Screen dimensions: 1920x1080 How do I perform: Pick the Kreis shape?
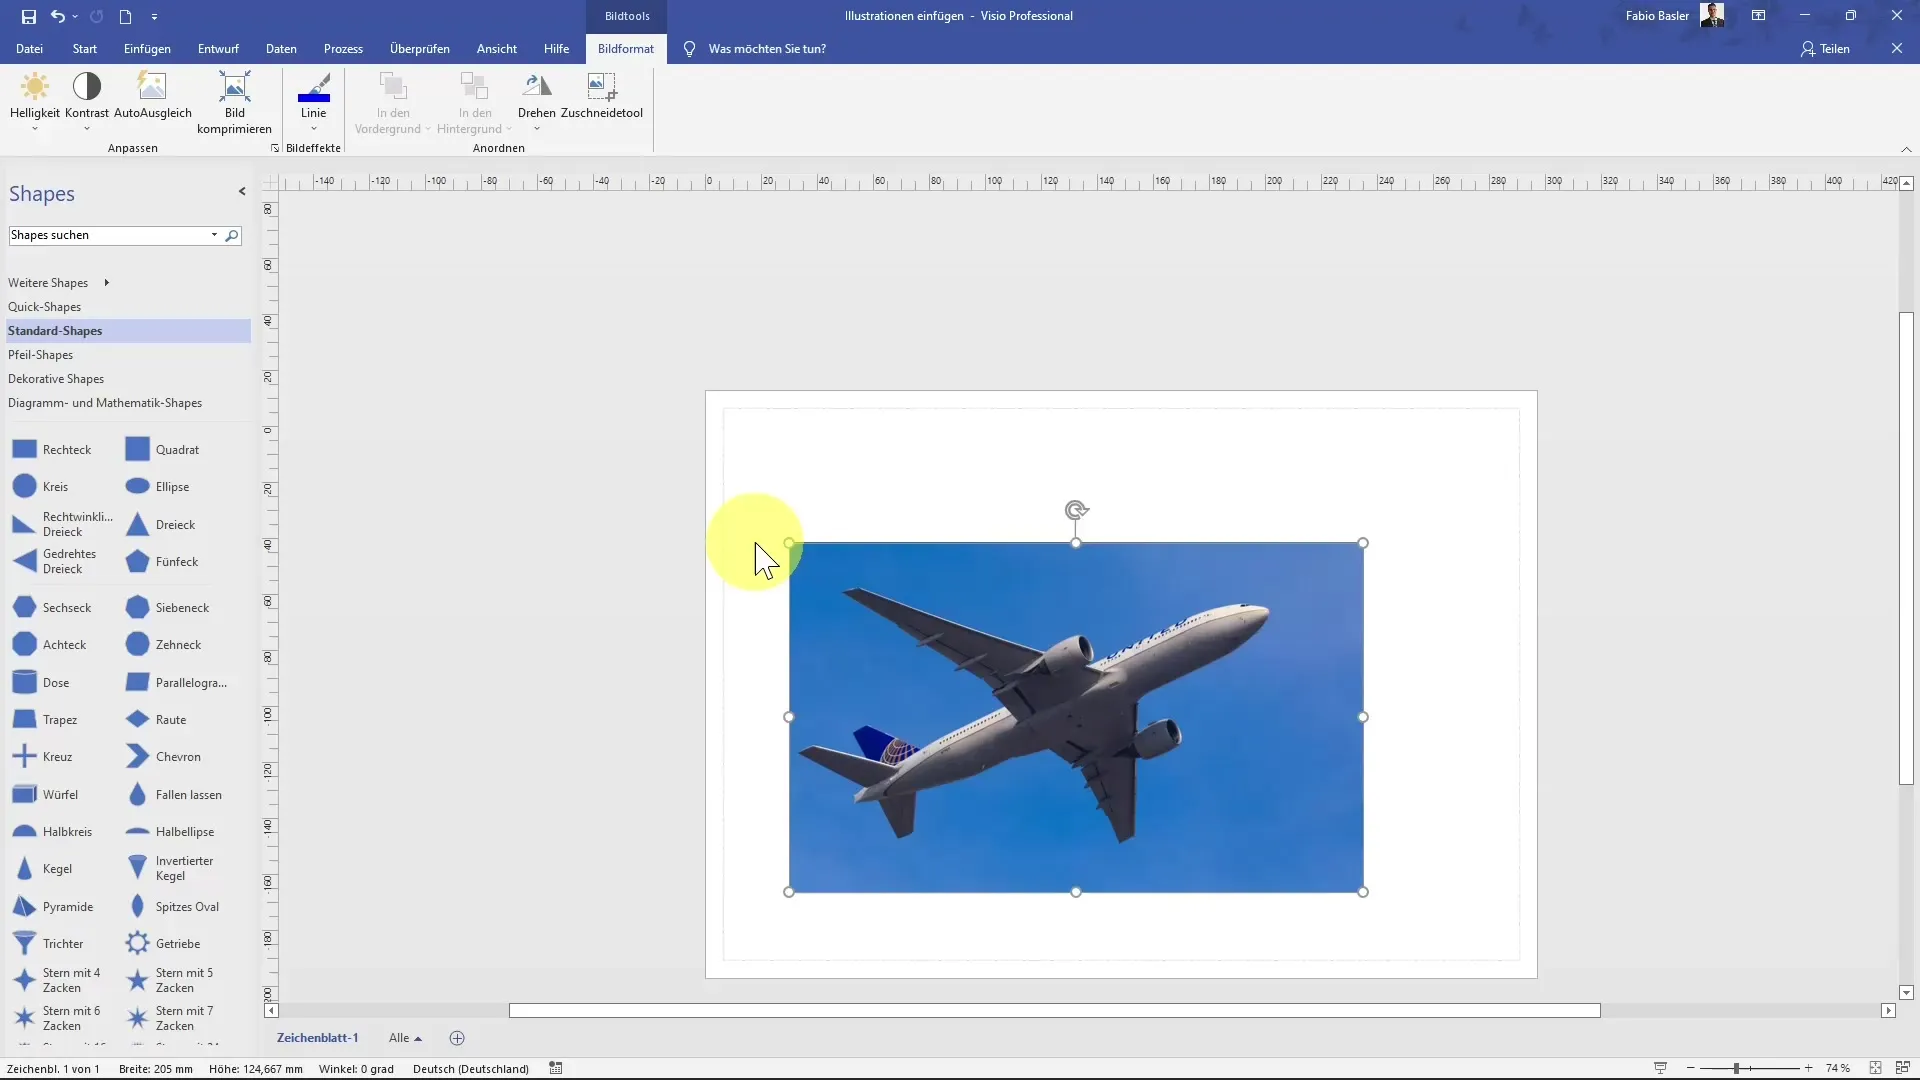pyautogui.click(x=41, y=487)
